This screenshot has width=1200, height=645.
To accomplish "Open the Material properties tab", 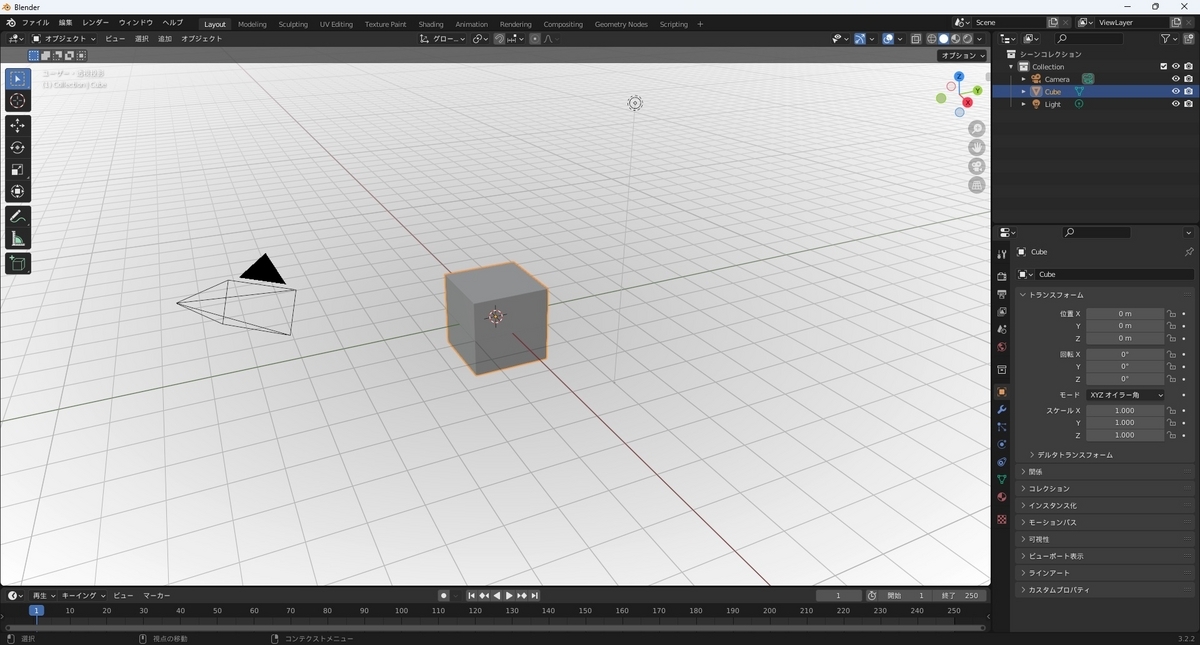I will click(1001, 497).
